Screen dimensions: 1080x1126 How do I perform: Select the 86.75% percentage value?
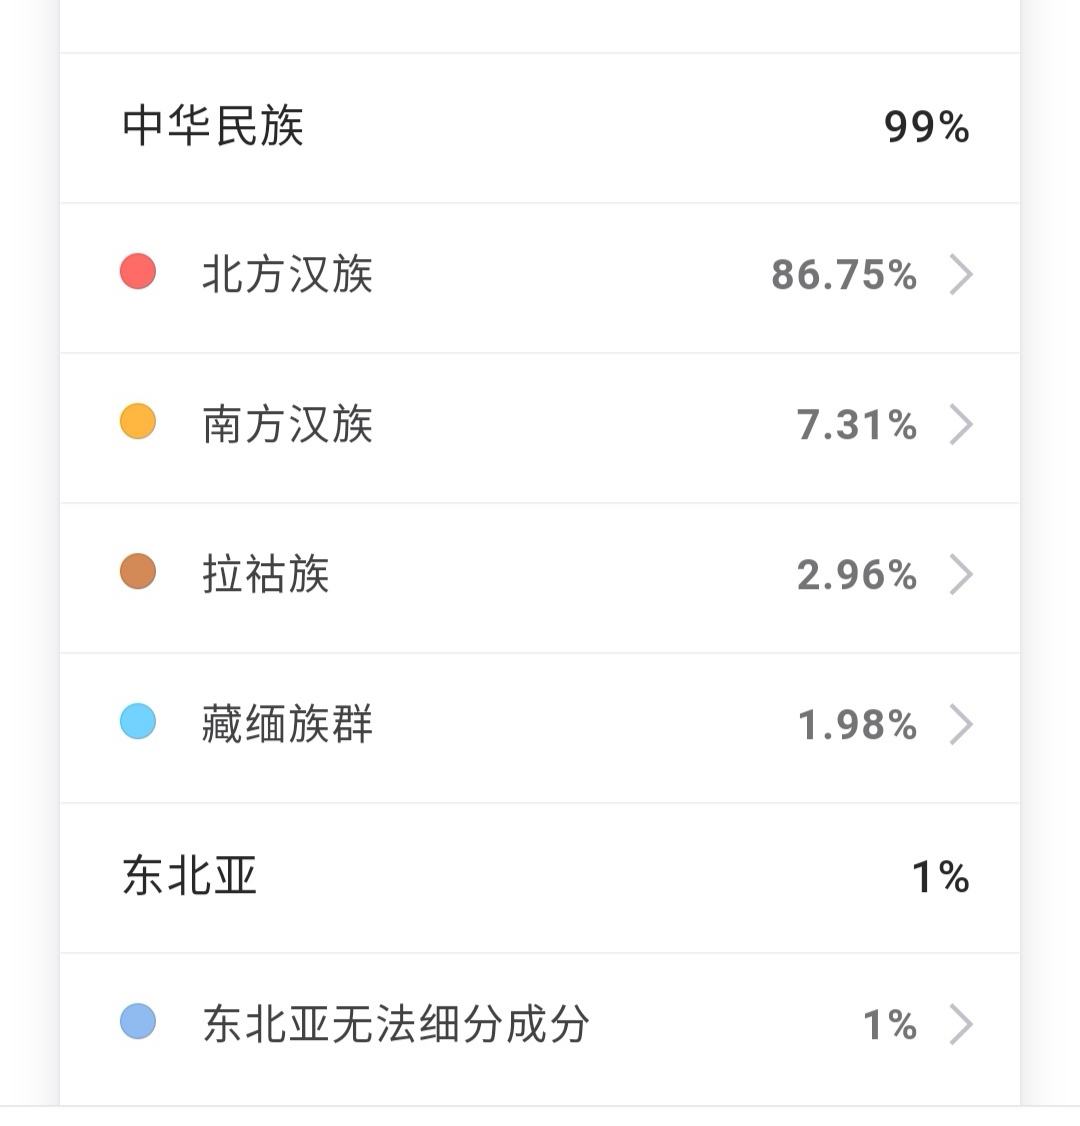[844, 275]
